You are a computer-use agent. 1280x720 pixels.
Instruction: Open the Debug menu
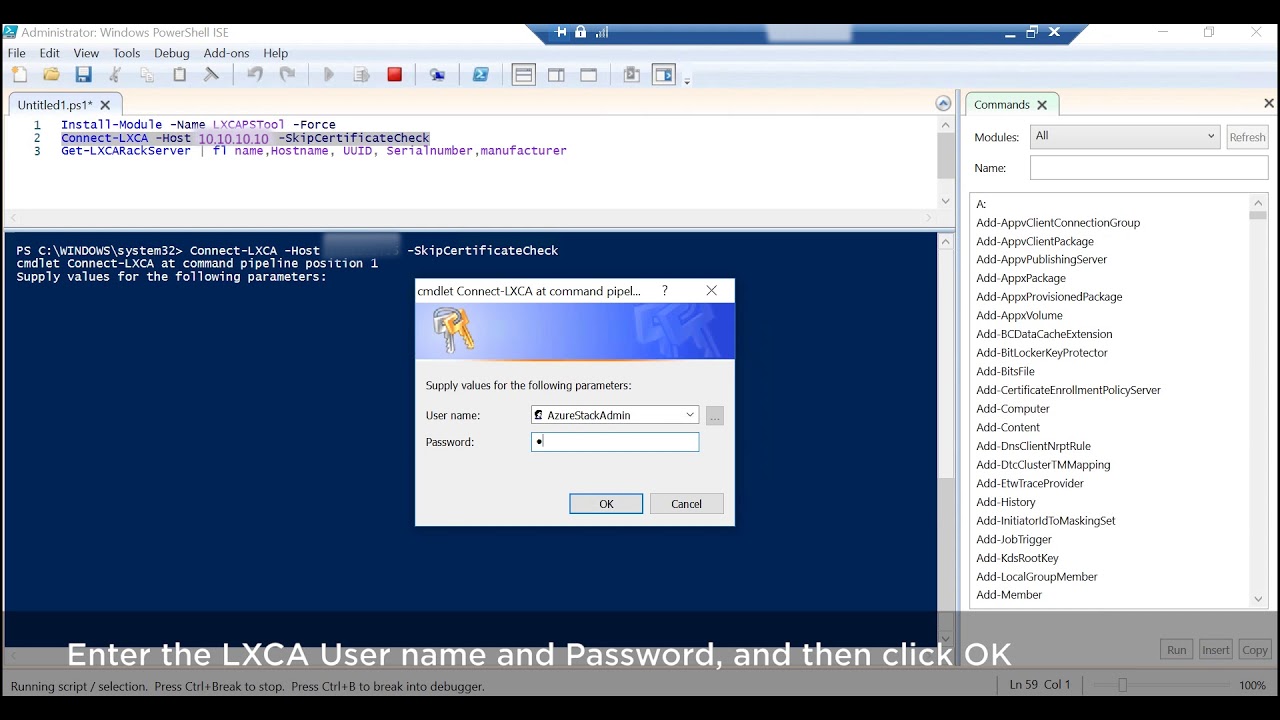172,53
